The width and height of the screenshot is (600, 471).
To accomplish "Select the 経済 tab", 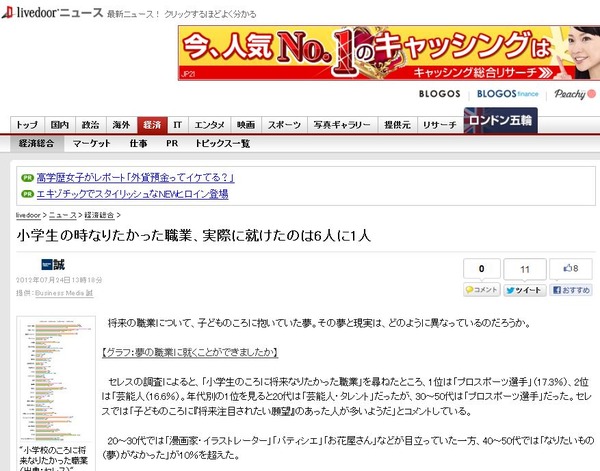I will (x=152, y=125).
